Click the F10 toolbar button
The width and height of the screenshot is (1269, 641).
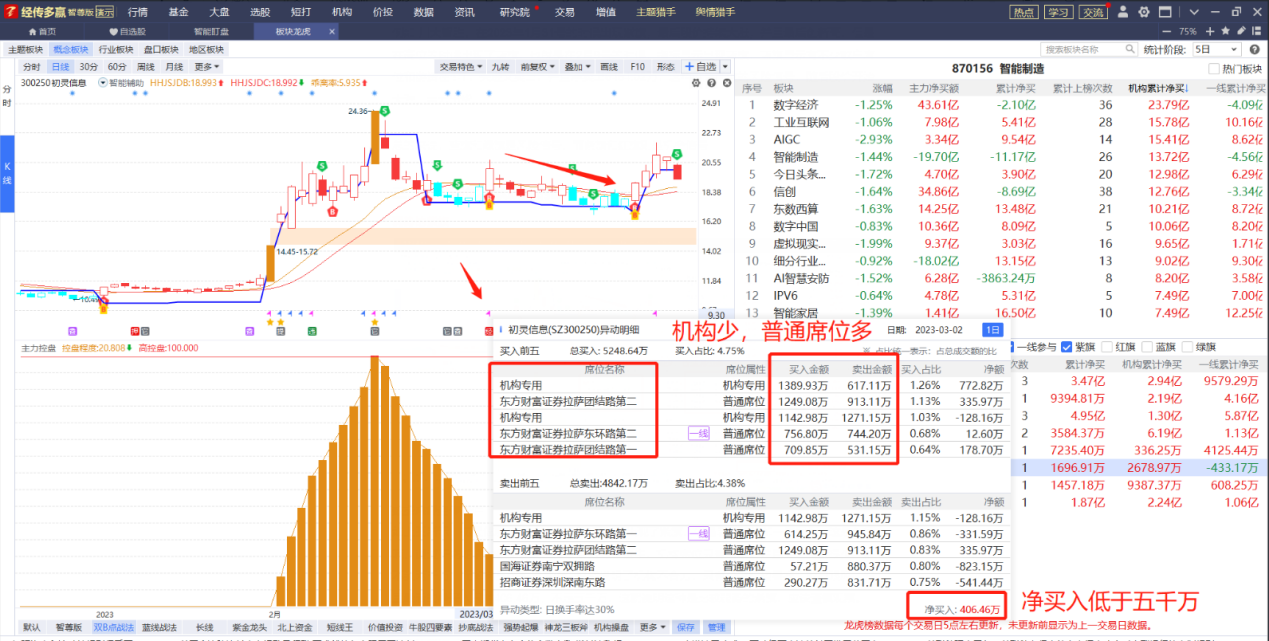637,67
